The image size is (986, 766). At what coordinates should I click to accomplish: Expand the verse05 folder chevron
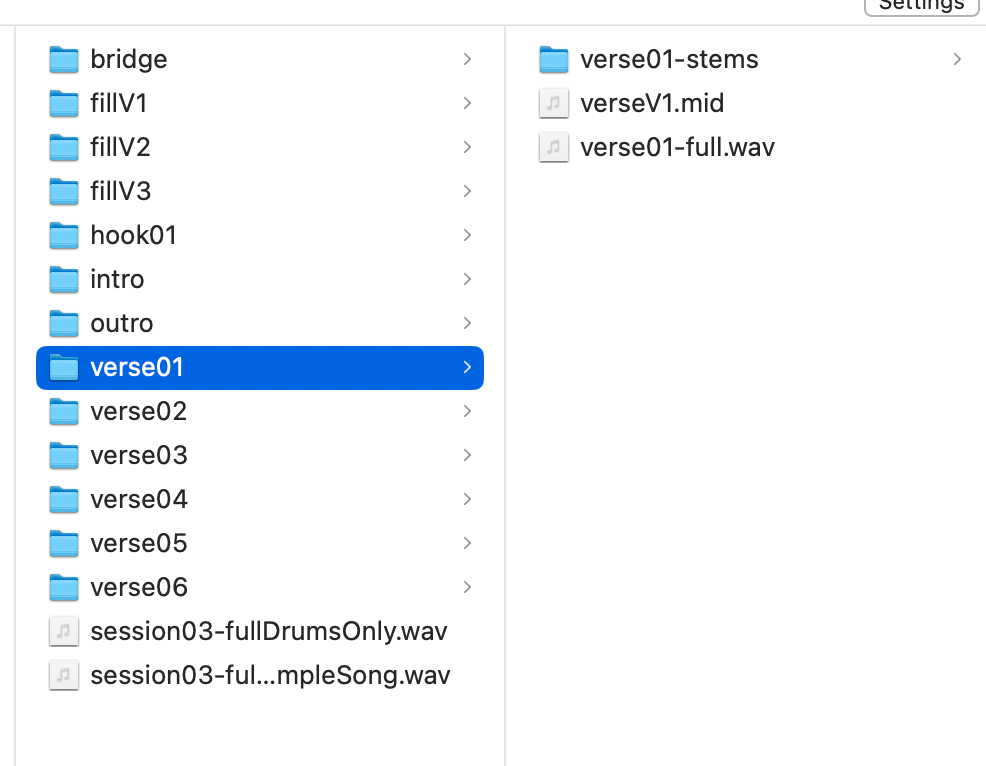467,544
